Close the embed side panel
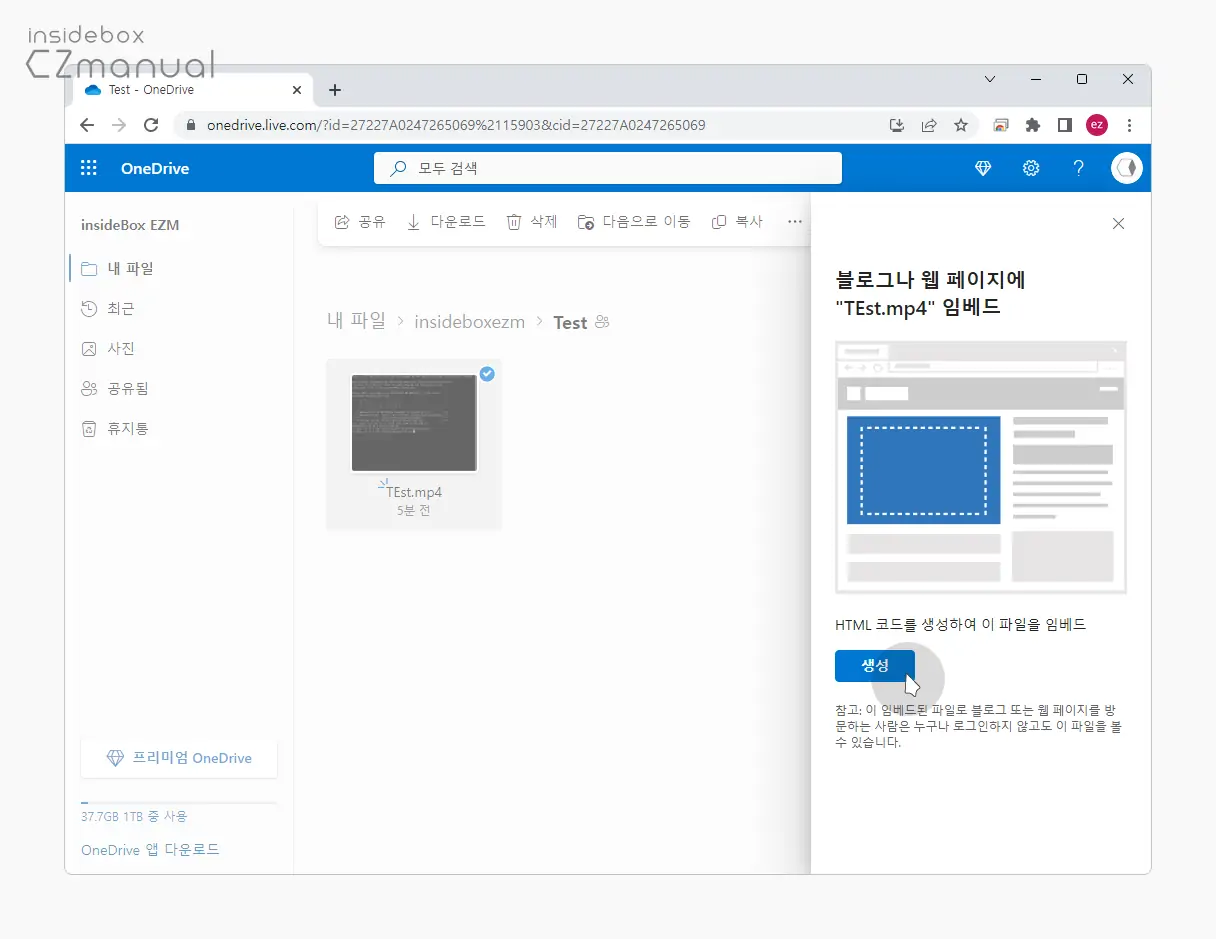Viewport: 1216px width, 939px height. [x=1118, y=224]
